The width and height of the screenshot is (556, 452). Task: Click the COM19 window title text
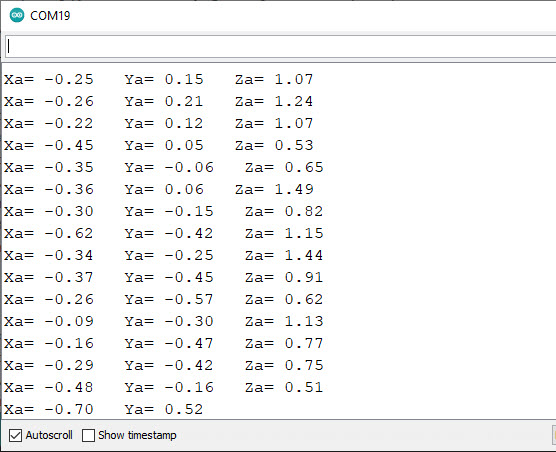click(50, 16)
